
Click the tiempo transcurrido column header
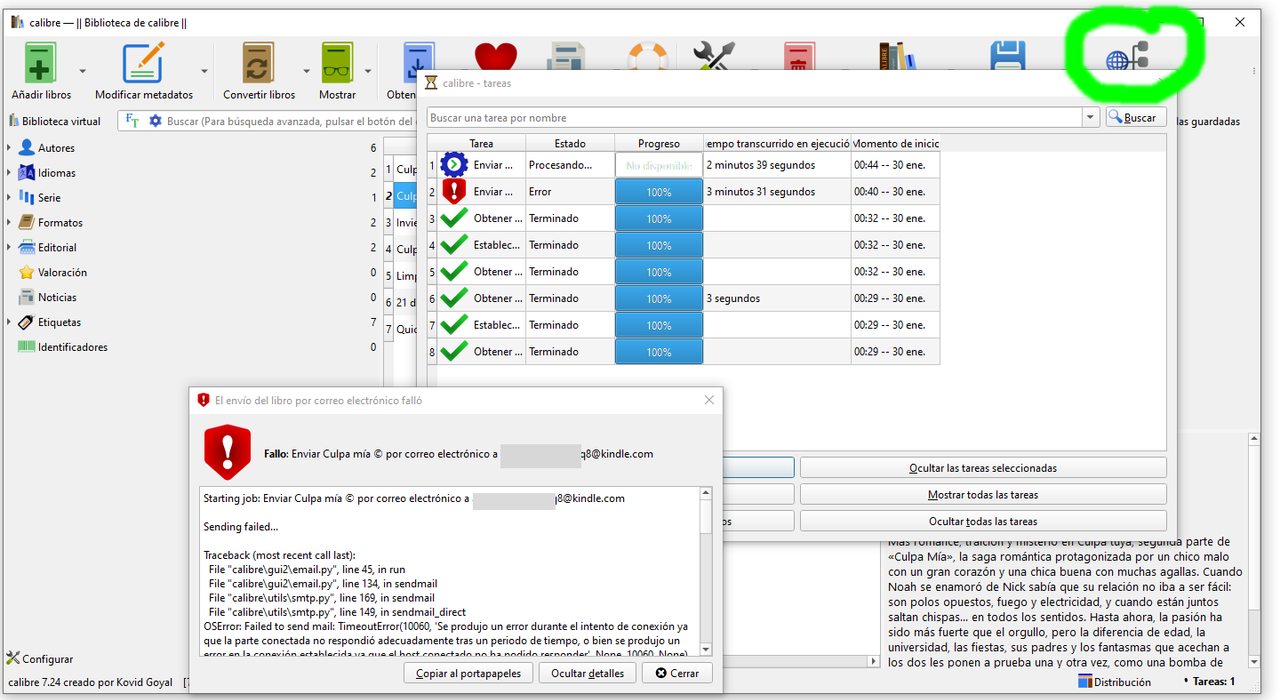click(x=777, y=144)
